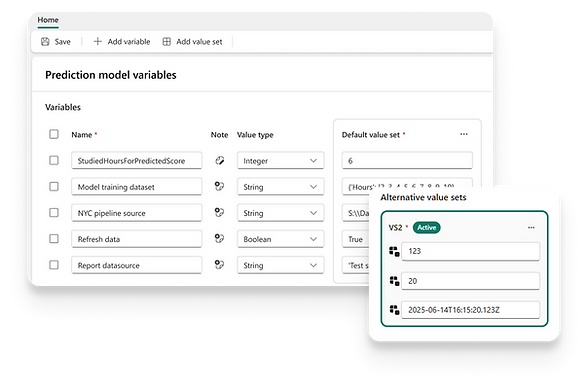Image resolution: width=588 pixels, height=387 pixels.
Task: Click Add value set
Action: point(192,42)
